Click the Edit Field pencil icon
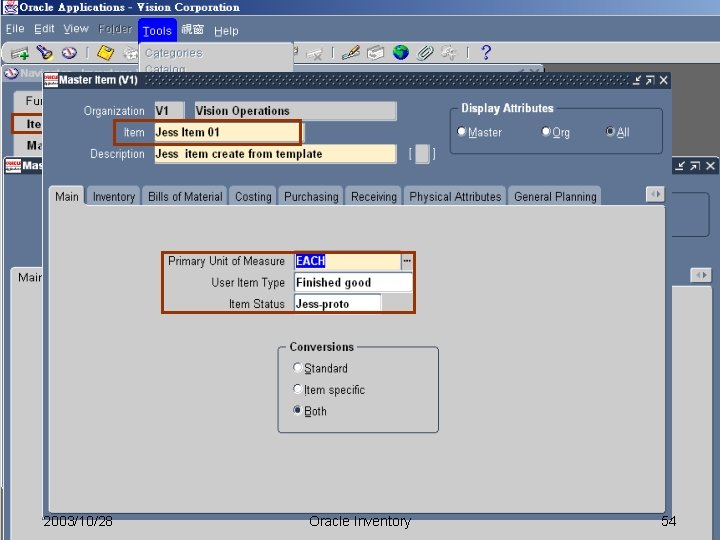720x540 pixels. coord(351,53)
